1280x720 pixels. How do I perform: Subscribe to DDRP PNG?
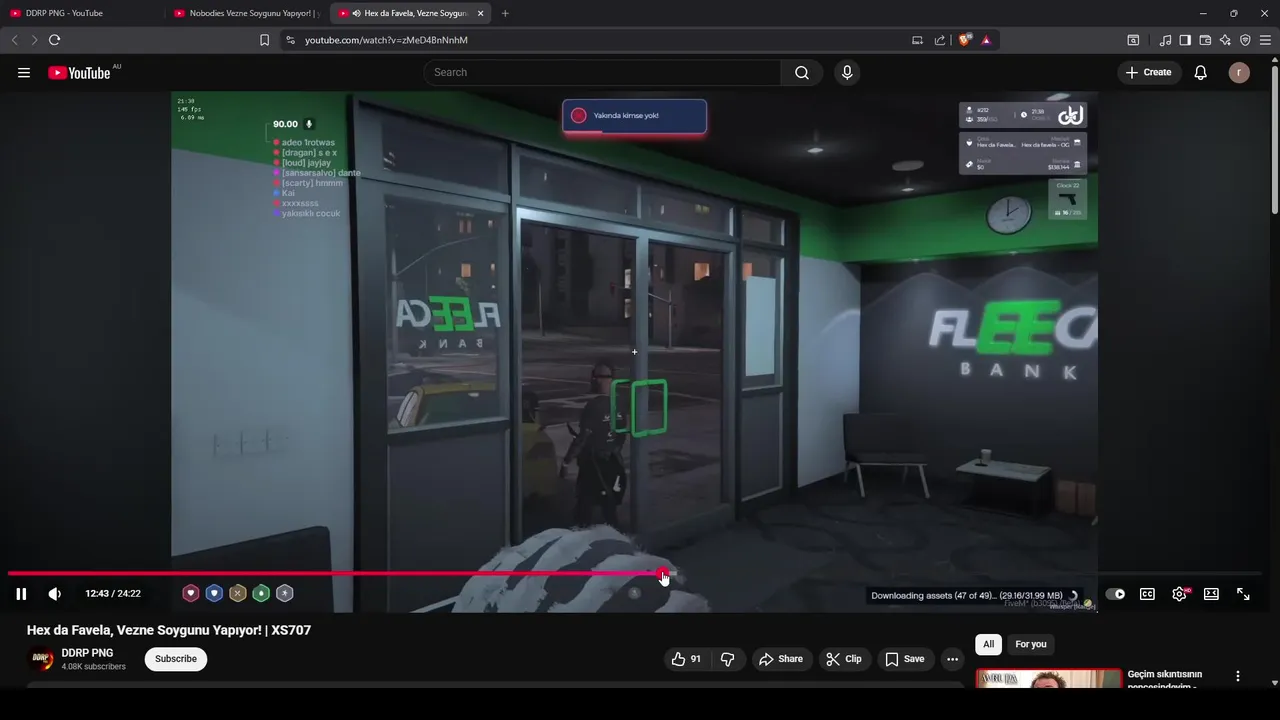point(176,659)
